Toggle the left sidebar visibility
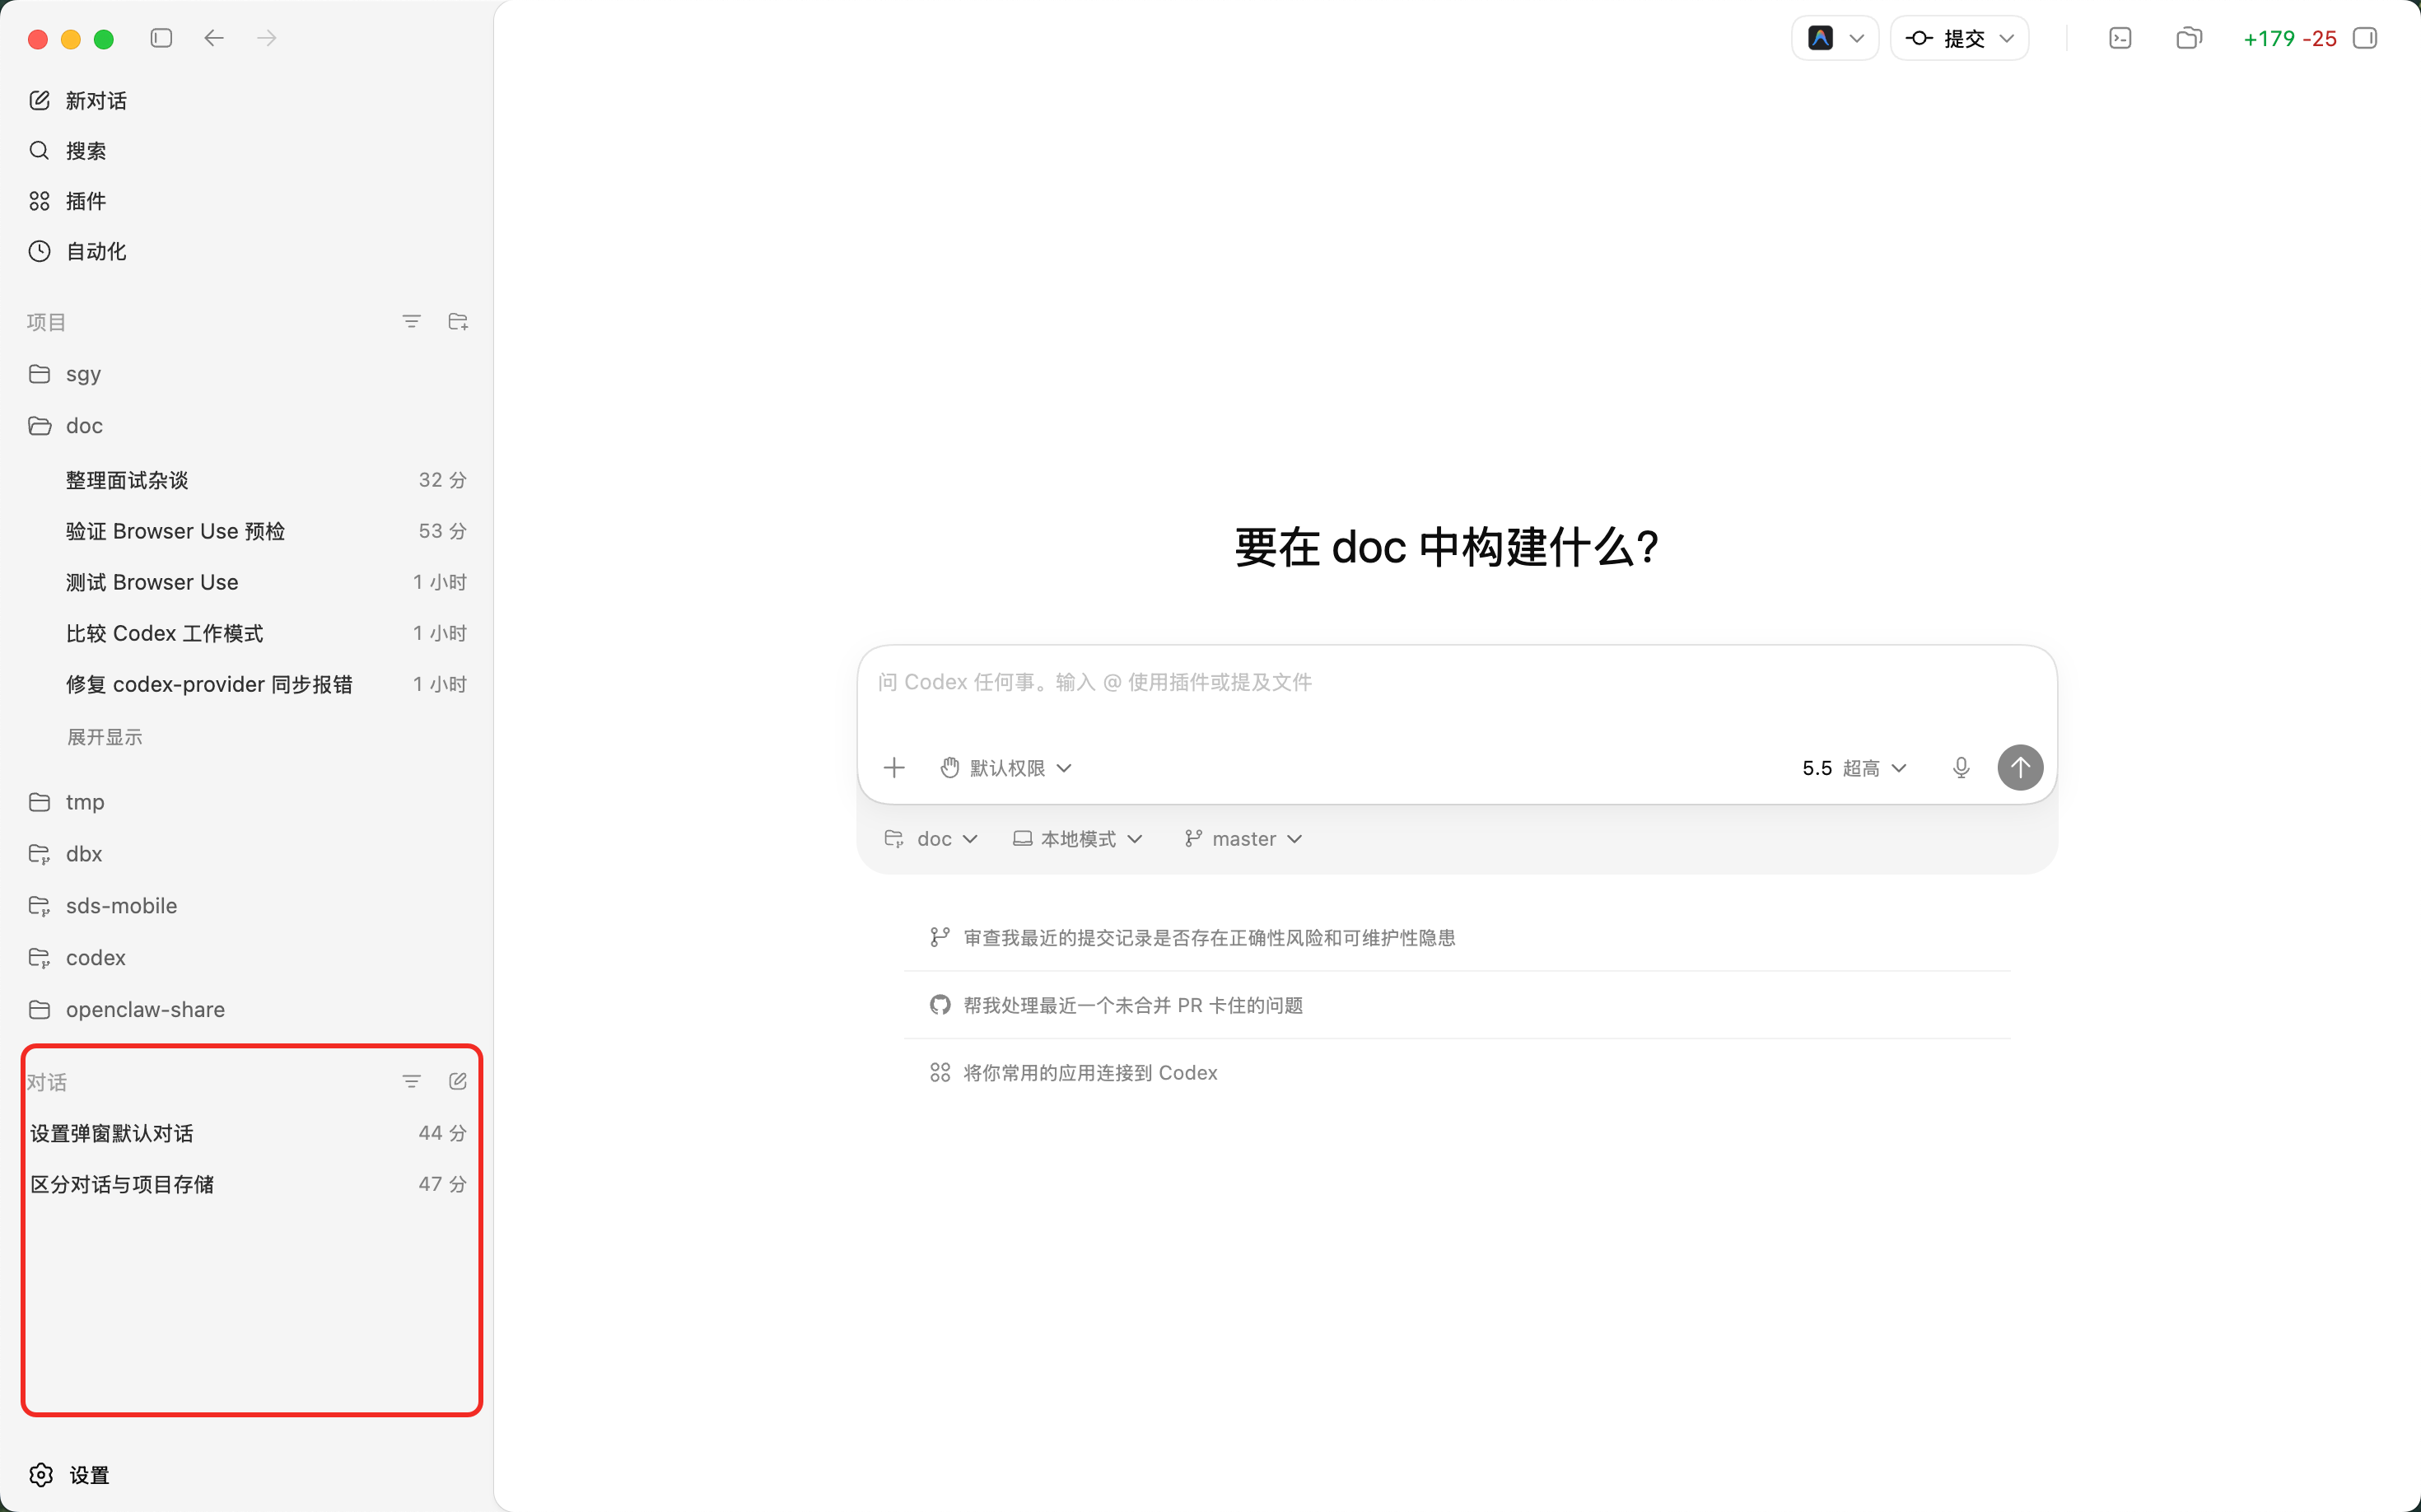 pyautogui.click(x=161, y=37)
